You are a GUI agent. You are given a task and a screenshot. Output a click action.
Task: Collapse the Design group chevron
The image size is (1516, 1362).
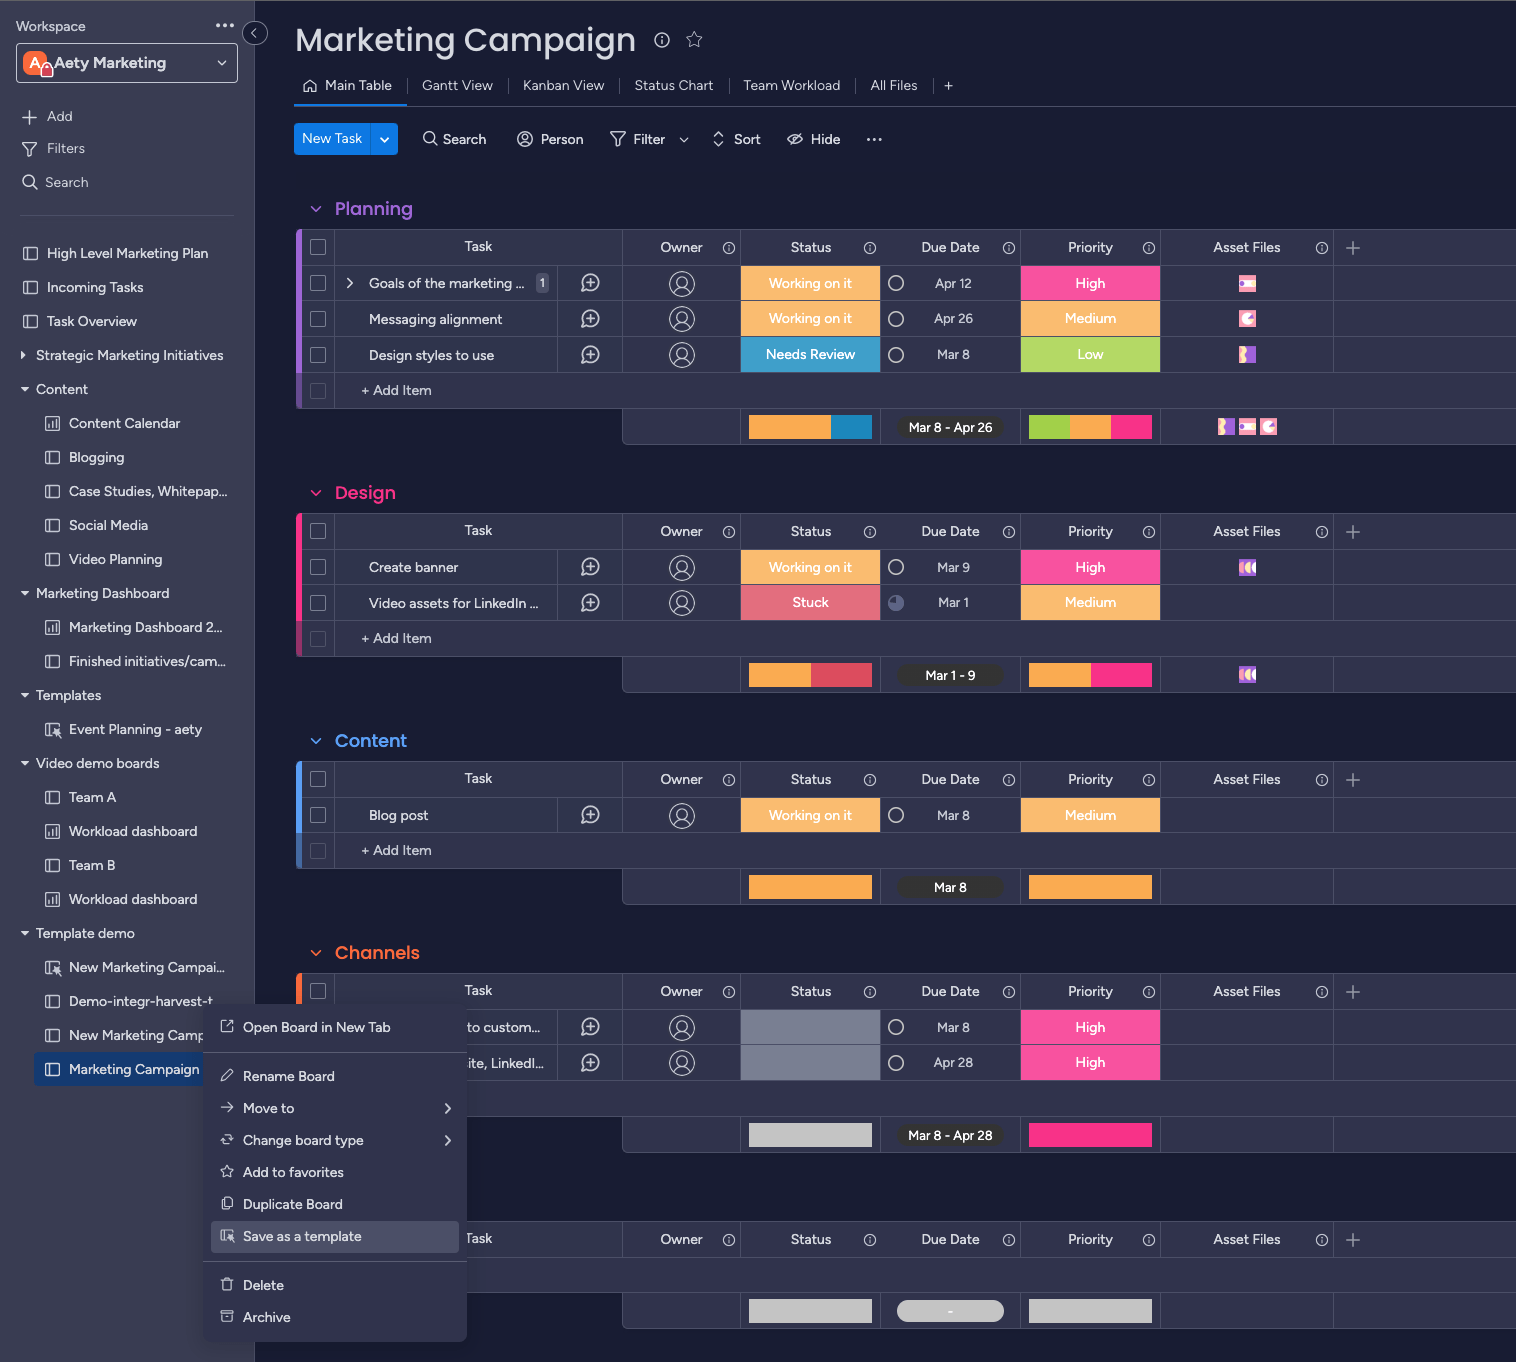coord(316,493)
